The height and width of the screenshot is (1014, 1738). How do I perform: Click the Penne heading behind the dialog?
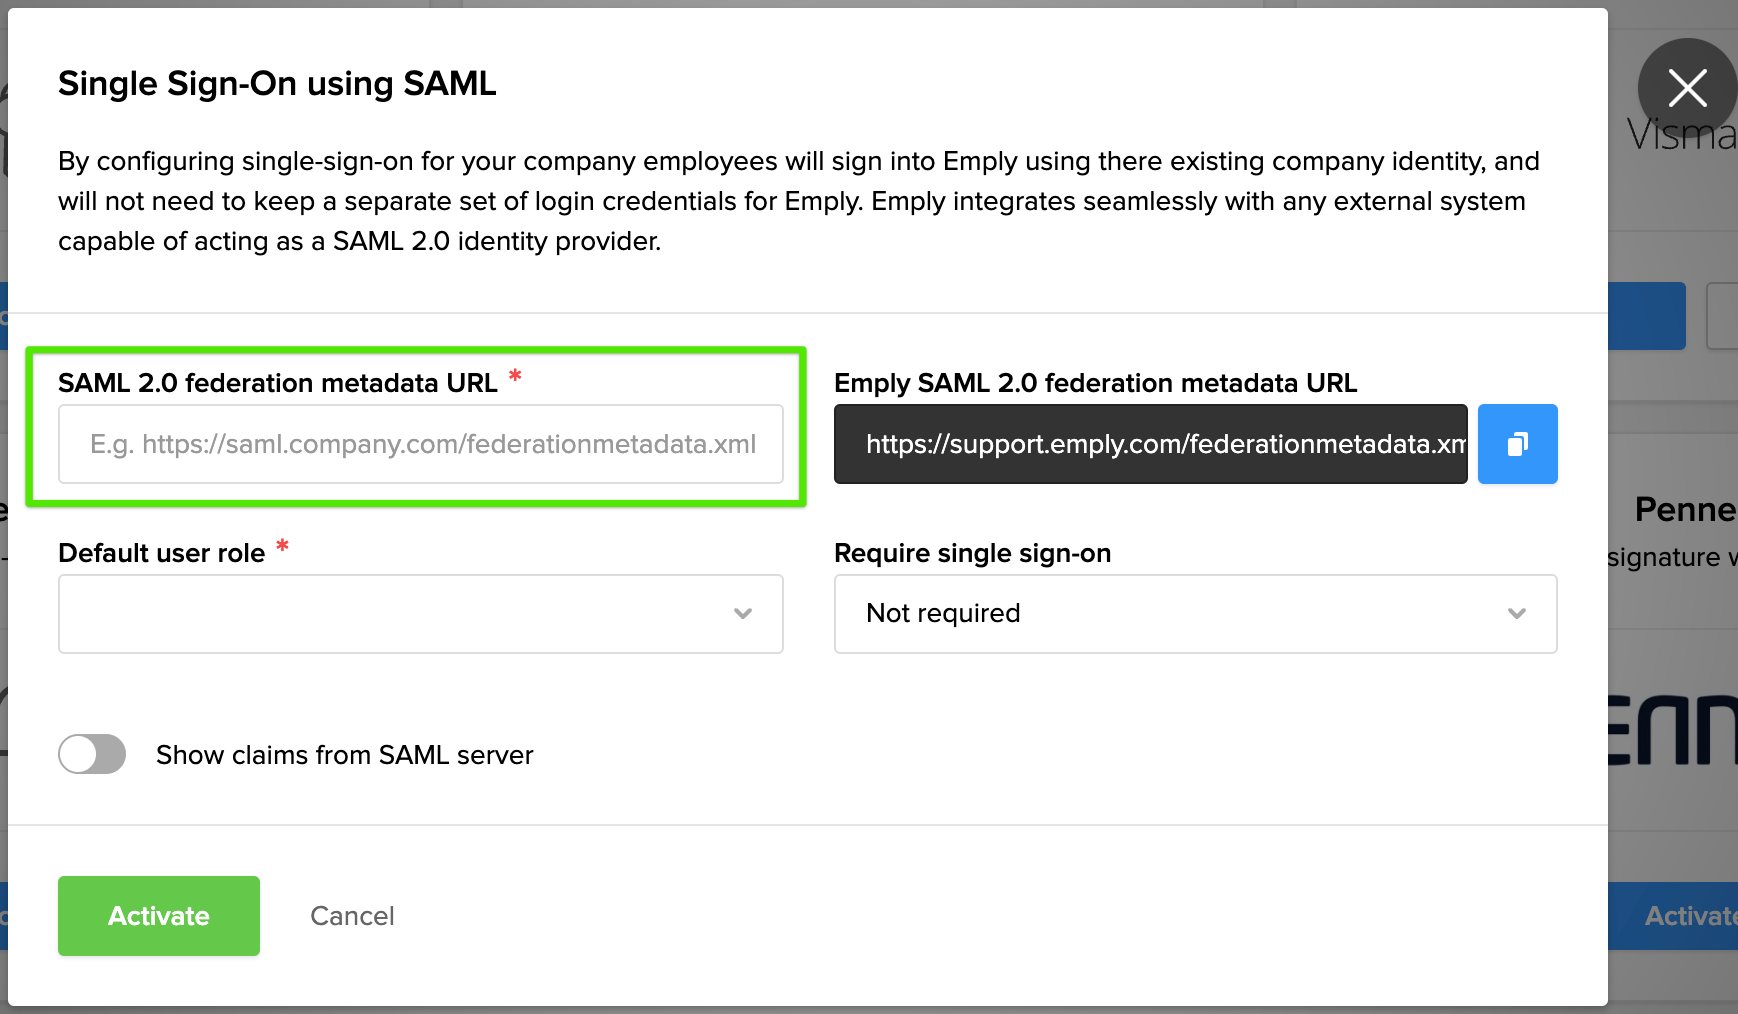[x=1684, y=510]
